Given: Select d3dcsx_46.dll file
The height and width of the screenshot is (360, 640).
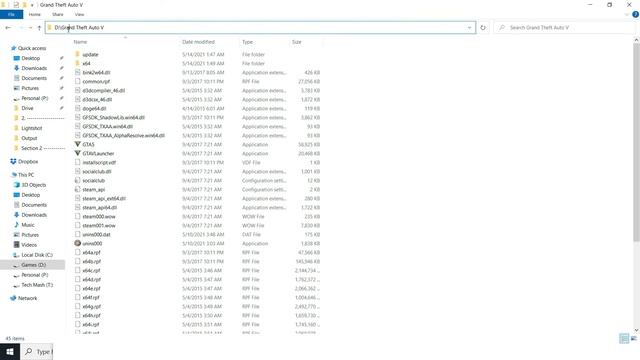Looking at the screenshot, I should (97, 100).
